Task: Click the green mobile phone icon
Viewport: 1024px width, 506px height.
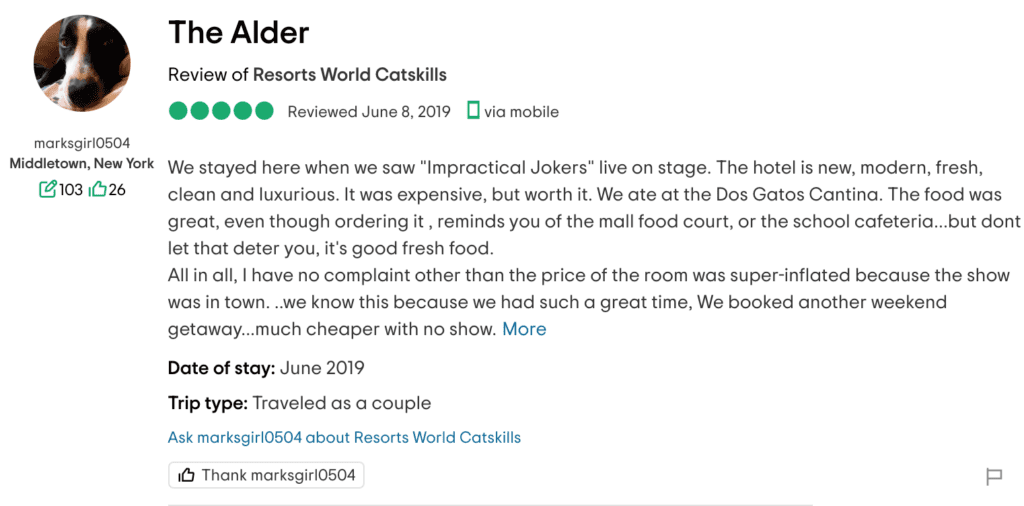Action: pos(473,110)
